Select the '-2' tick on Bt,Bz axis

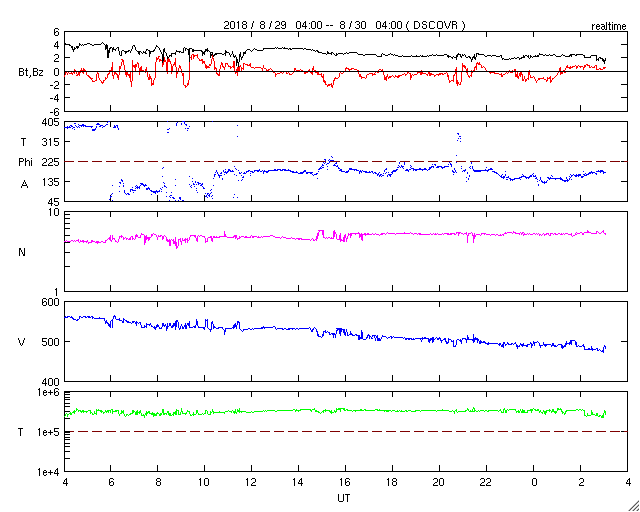[x=55, y=85]
